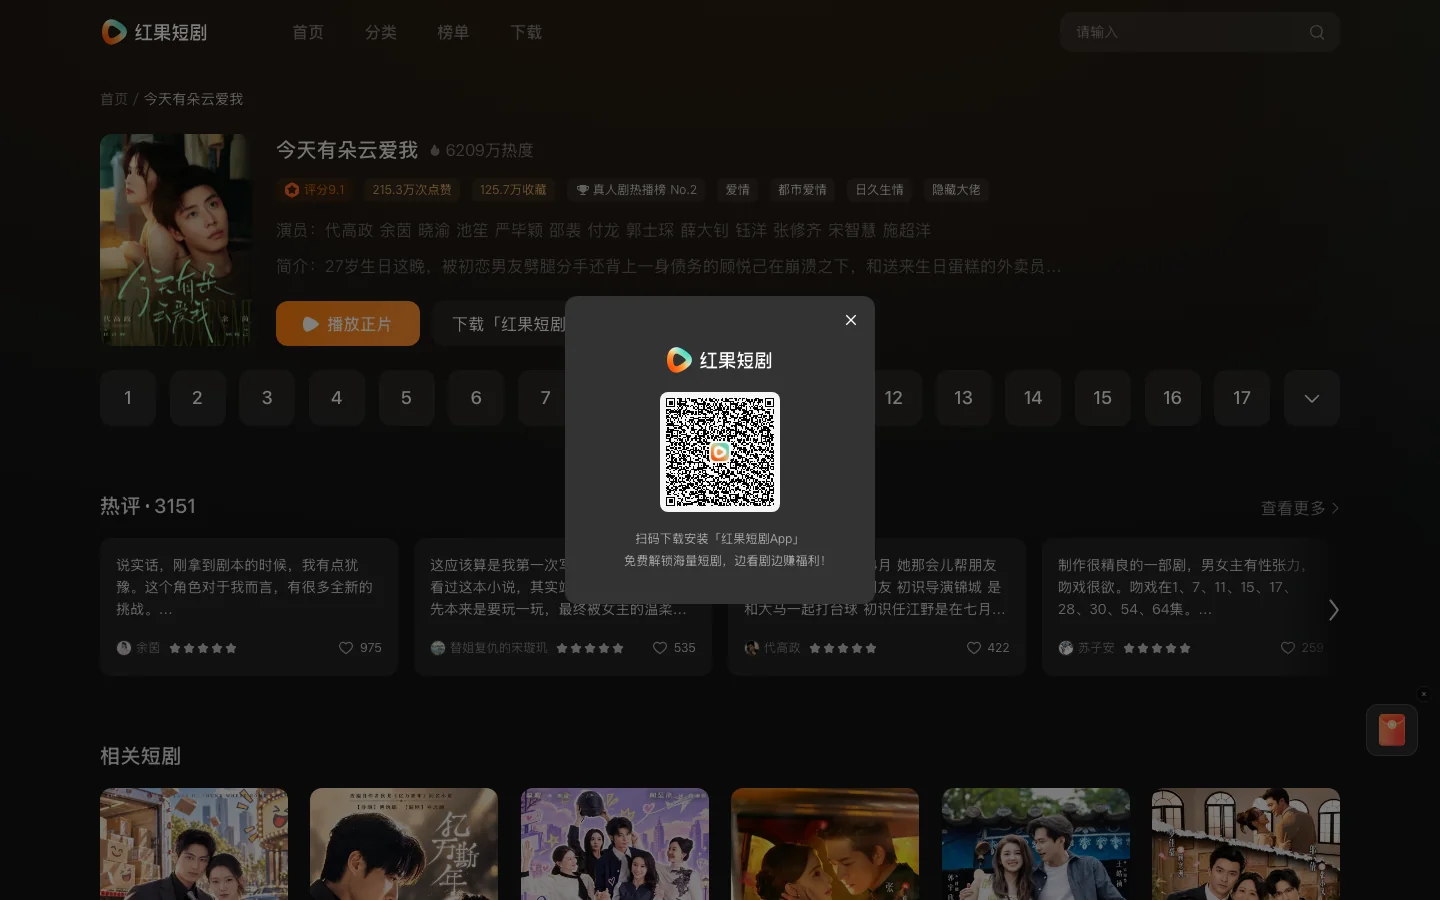
Task: Click the 隐藏大佬 tag
Action: (x=956, y=190)
